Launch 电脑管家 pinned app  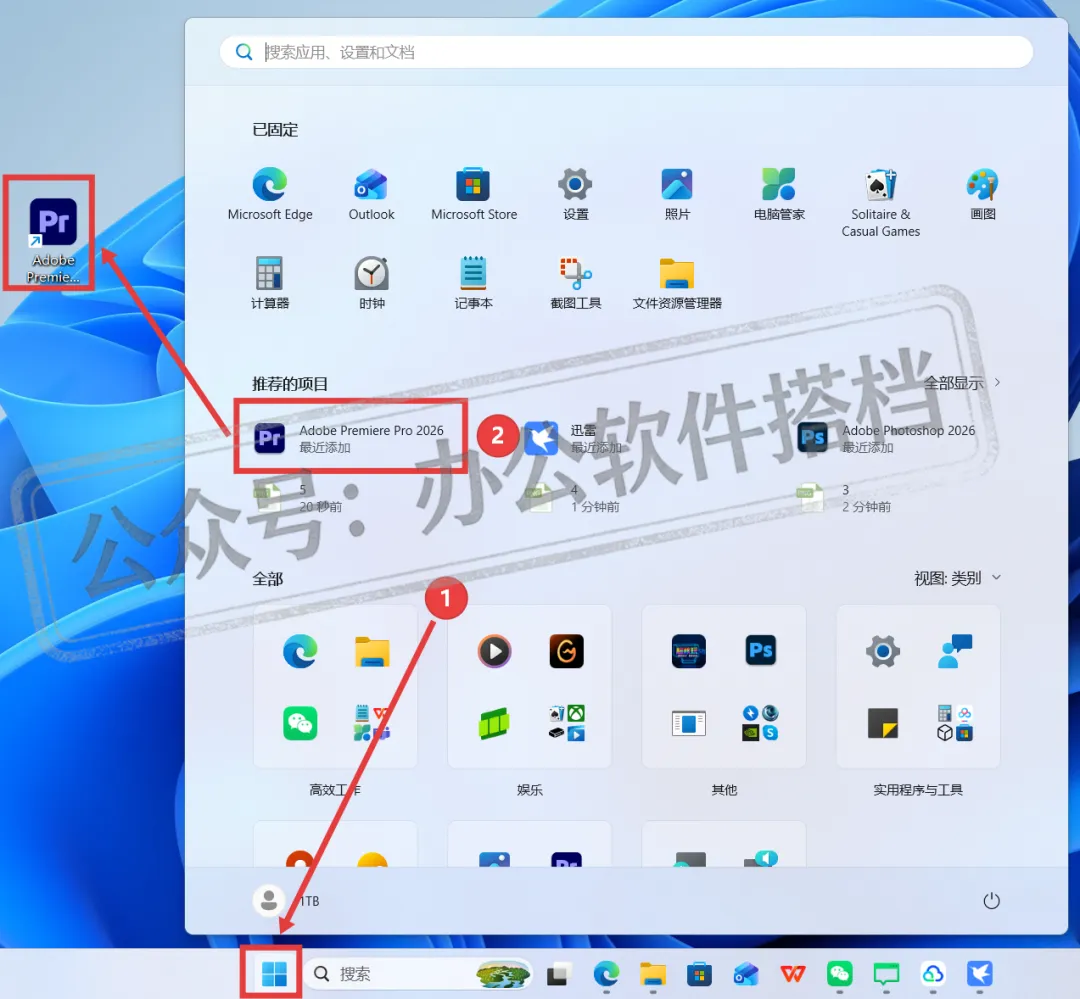(x=779, y=194)
